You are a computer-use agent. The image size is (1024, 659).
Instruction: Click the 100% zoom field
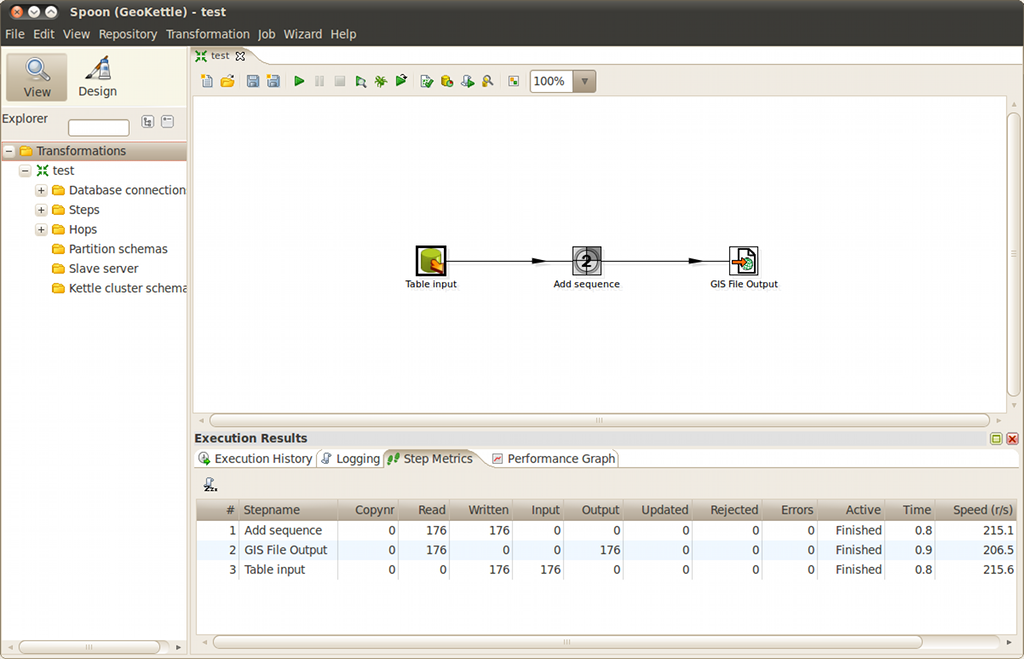click(551, 82)
